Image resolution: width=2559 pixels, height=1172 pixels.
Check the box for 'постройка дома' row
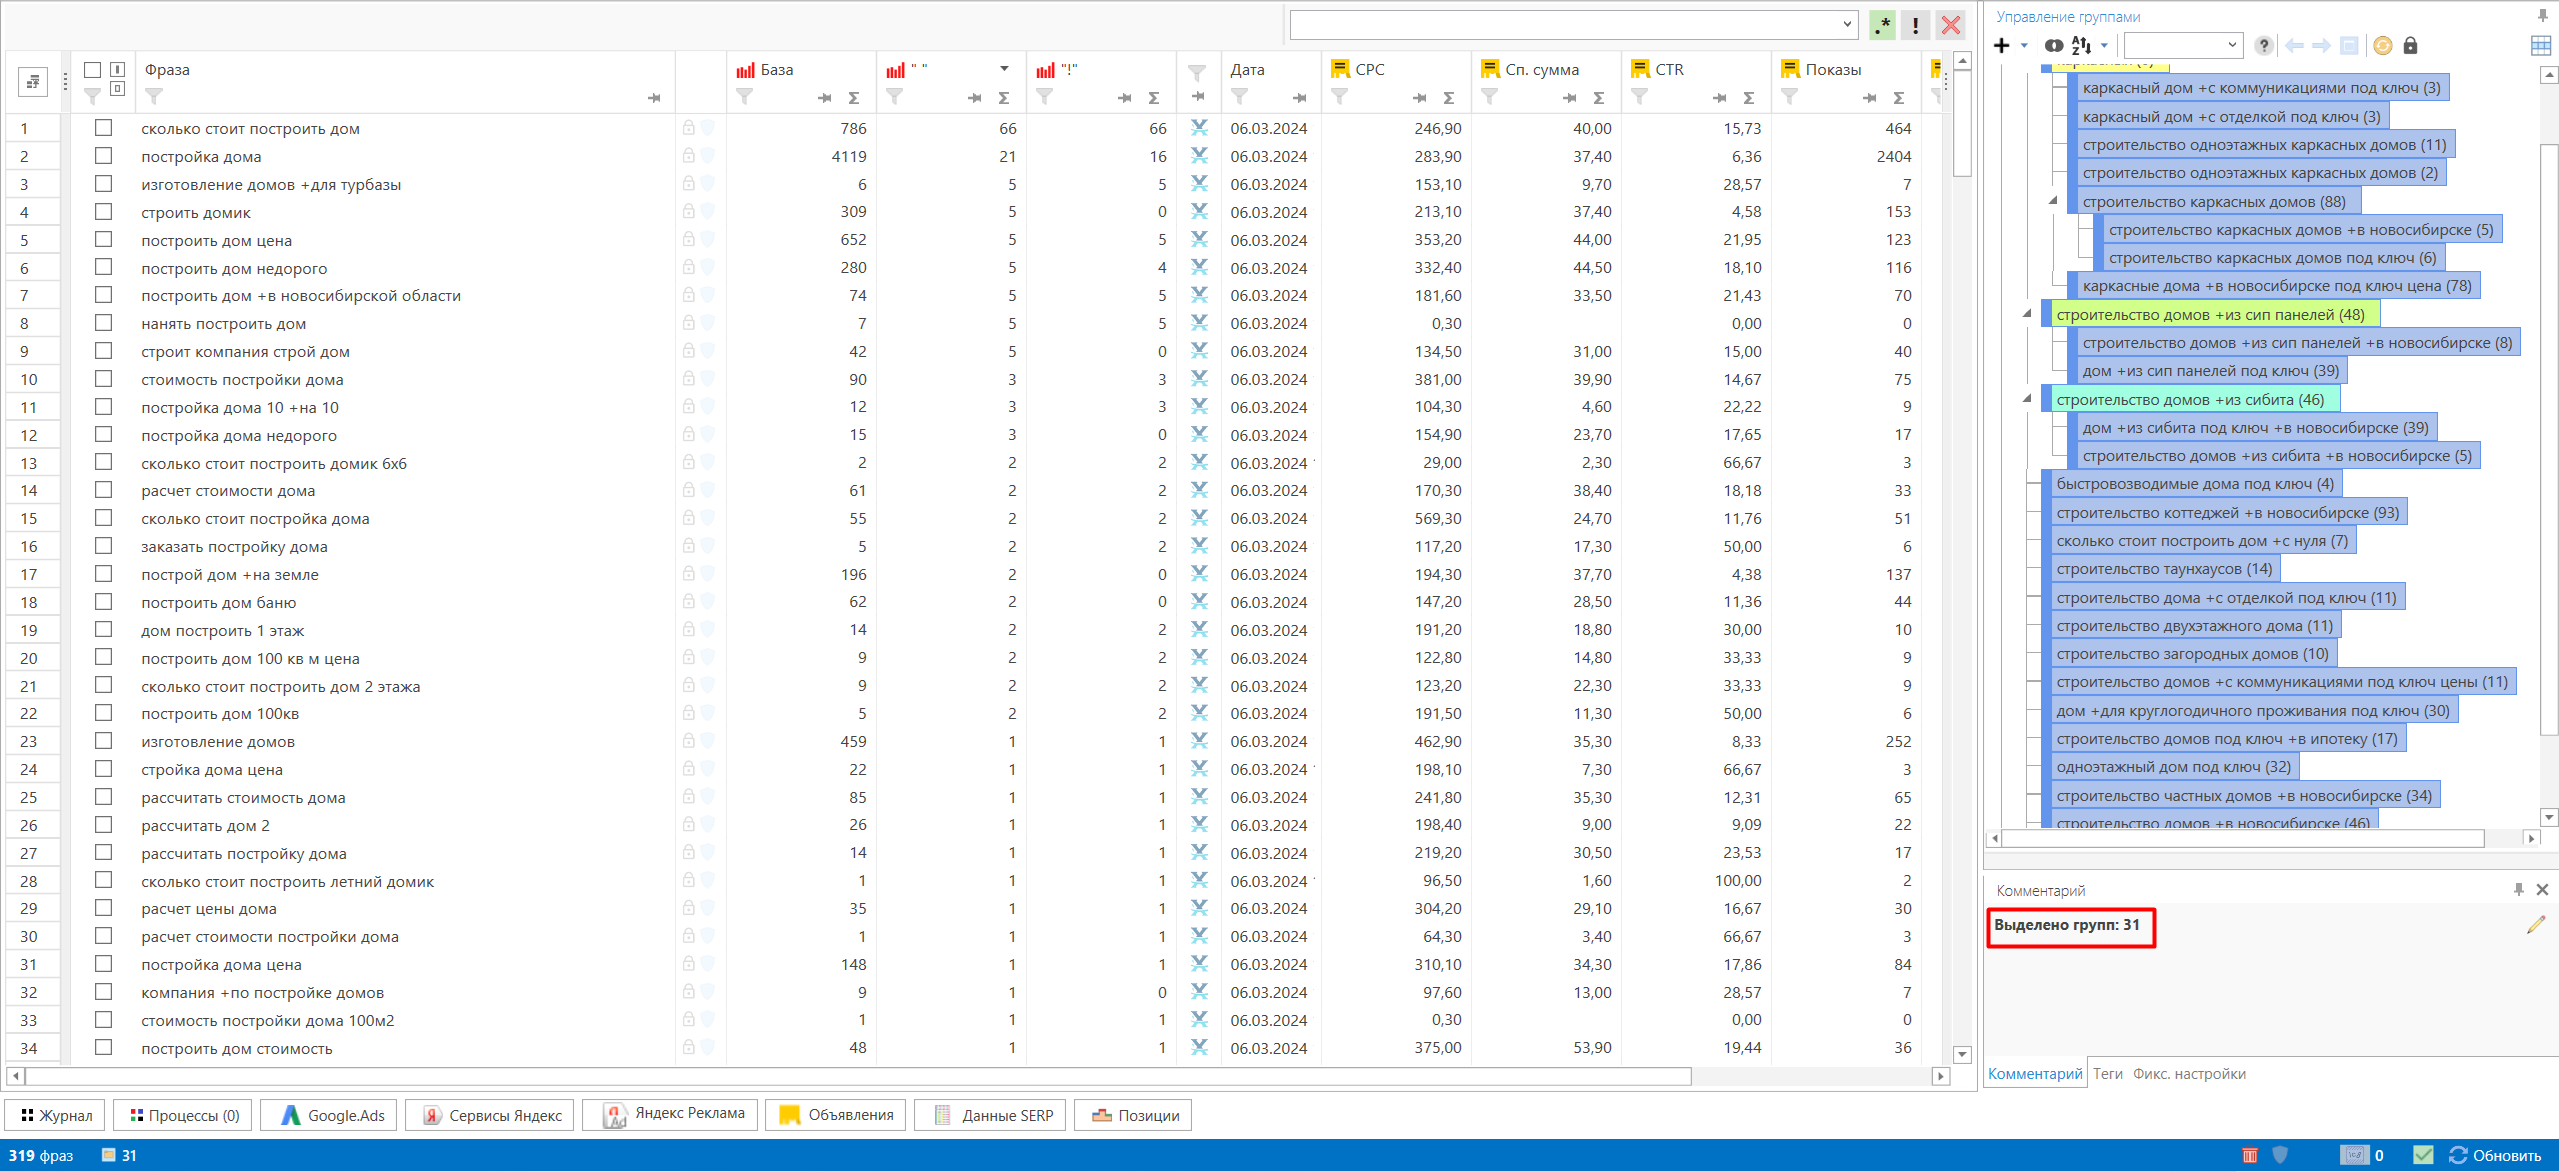tap(103, 156)
